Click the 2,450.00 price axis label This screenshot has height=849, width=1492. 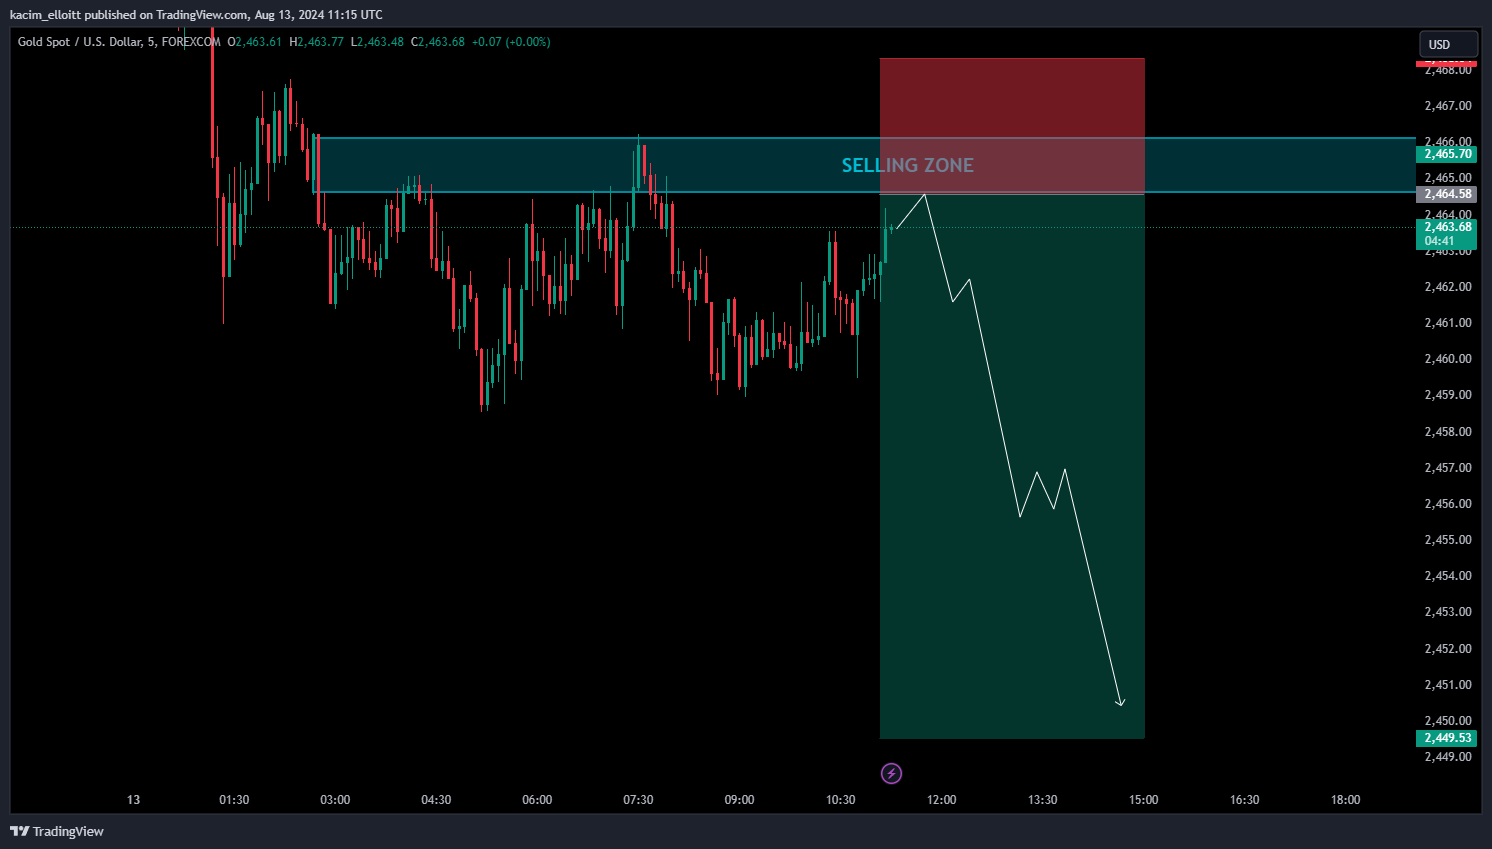1448,721
